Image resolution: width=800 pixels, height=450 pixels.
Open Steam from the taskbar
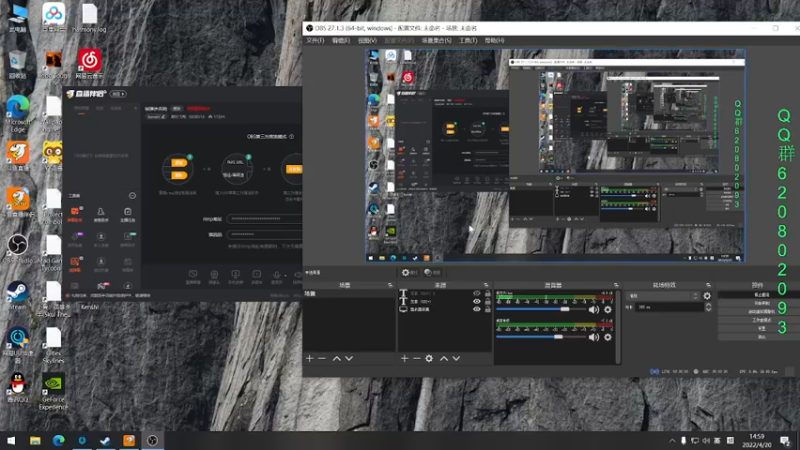coord(106,440)
